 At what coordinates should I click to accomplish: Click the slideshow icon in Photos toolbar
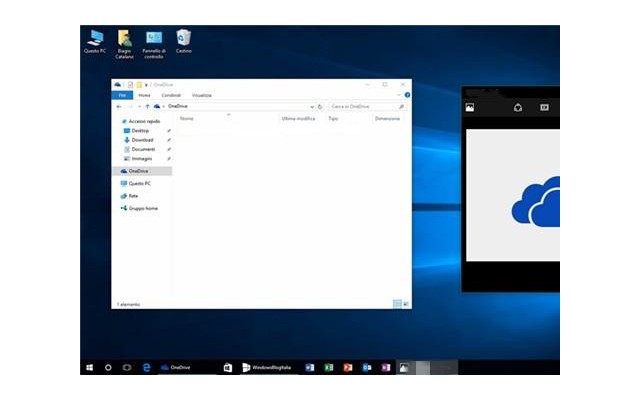(x=544, y=107)
